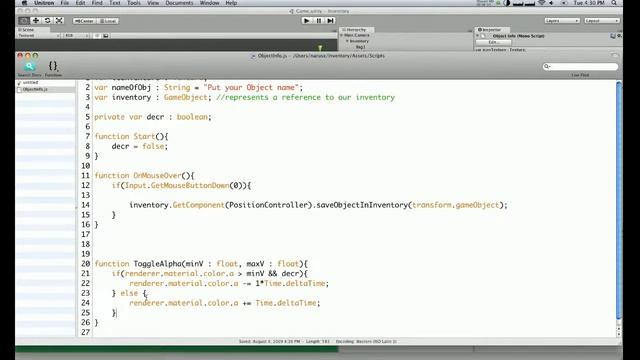The image size is (640, 360).
Task: Open the Documents menu
Action: 179,3
